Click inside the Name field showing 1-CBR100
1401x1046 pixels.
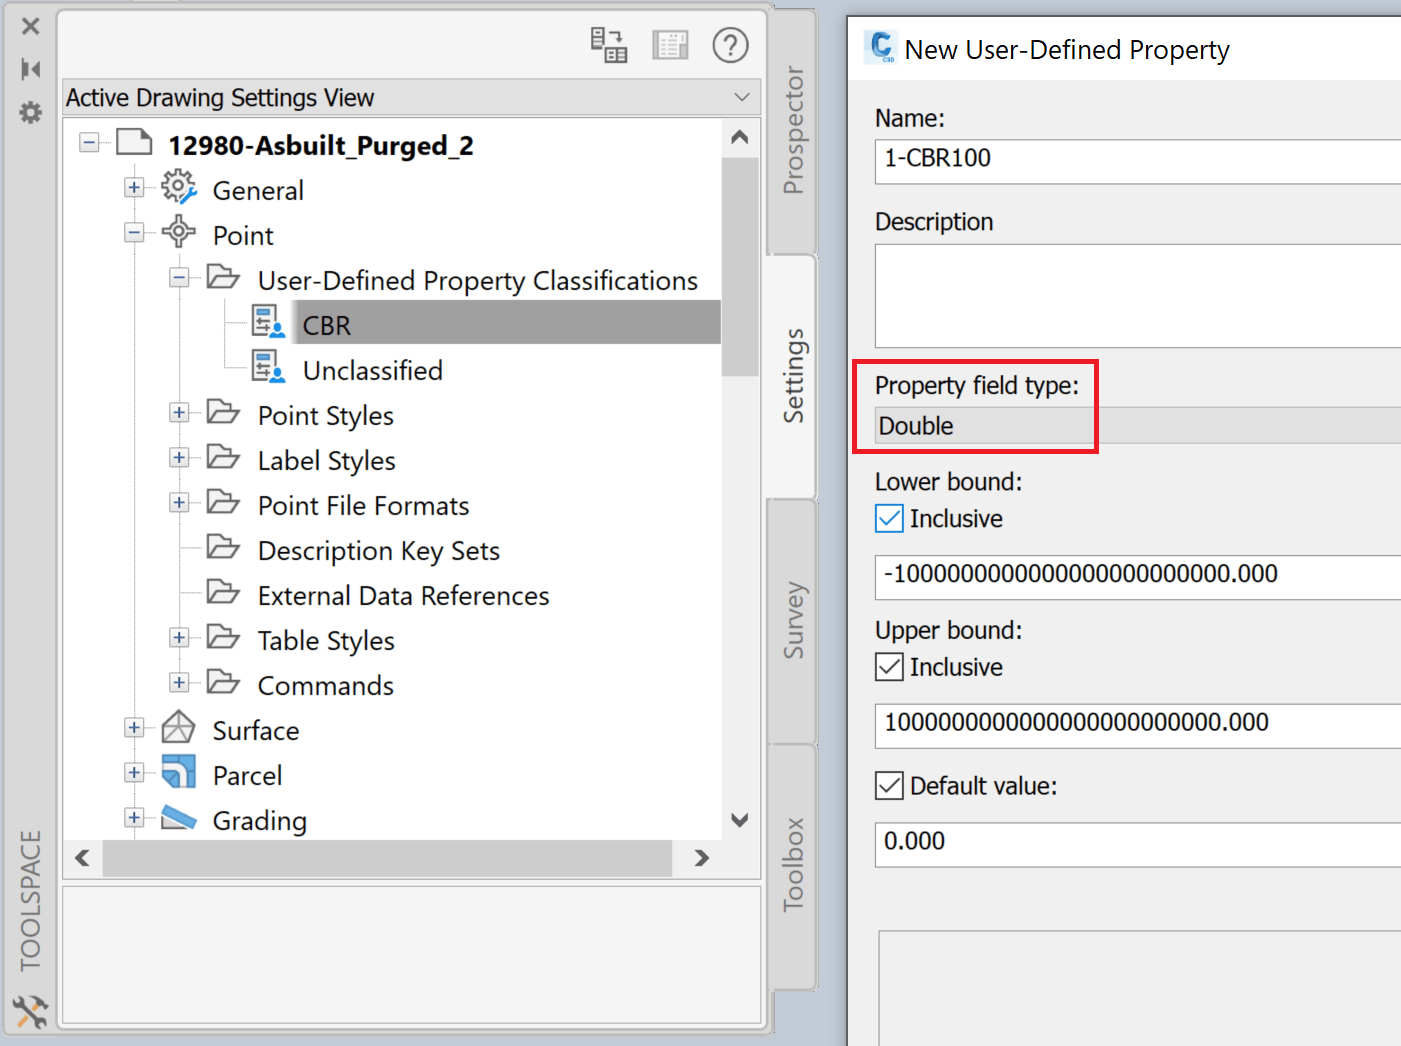1100,161
